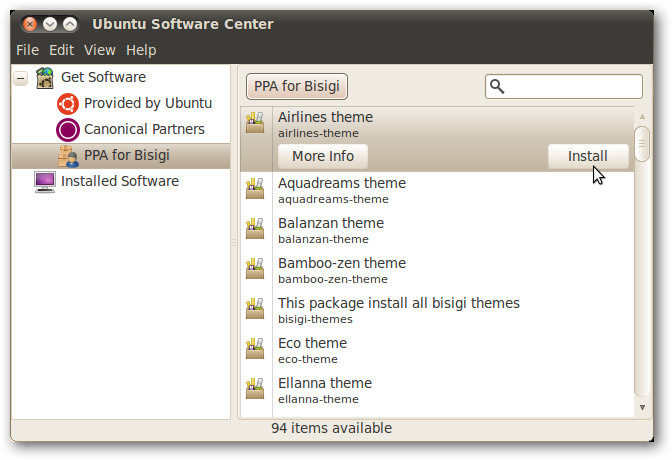Click the Airlines theme package icon

255,122
